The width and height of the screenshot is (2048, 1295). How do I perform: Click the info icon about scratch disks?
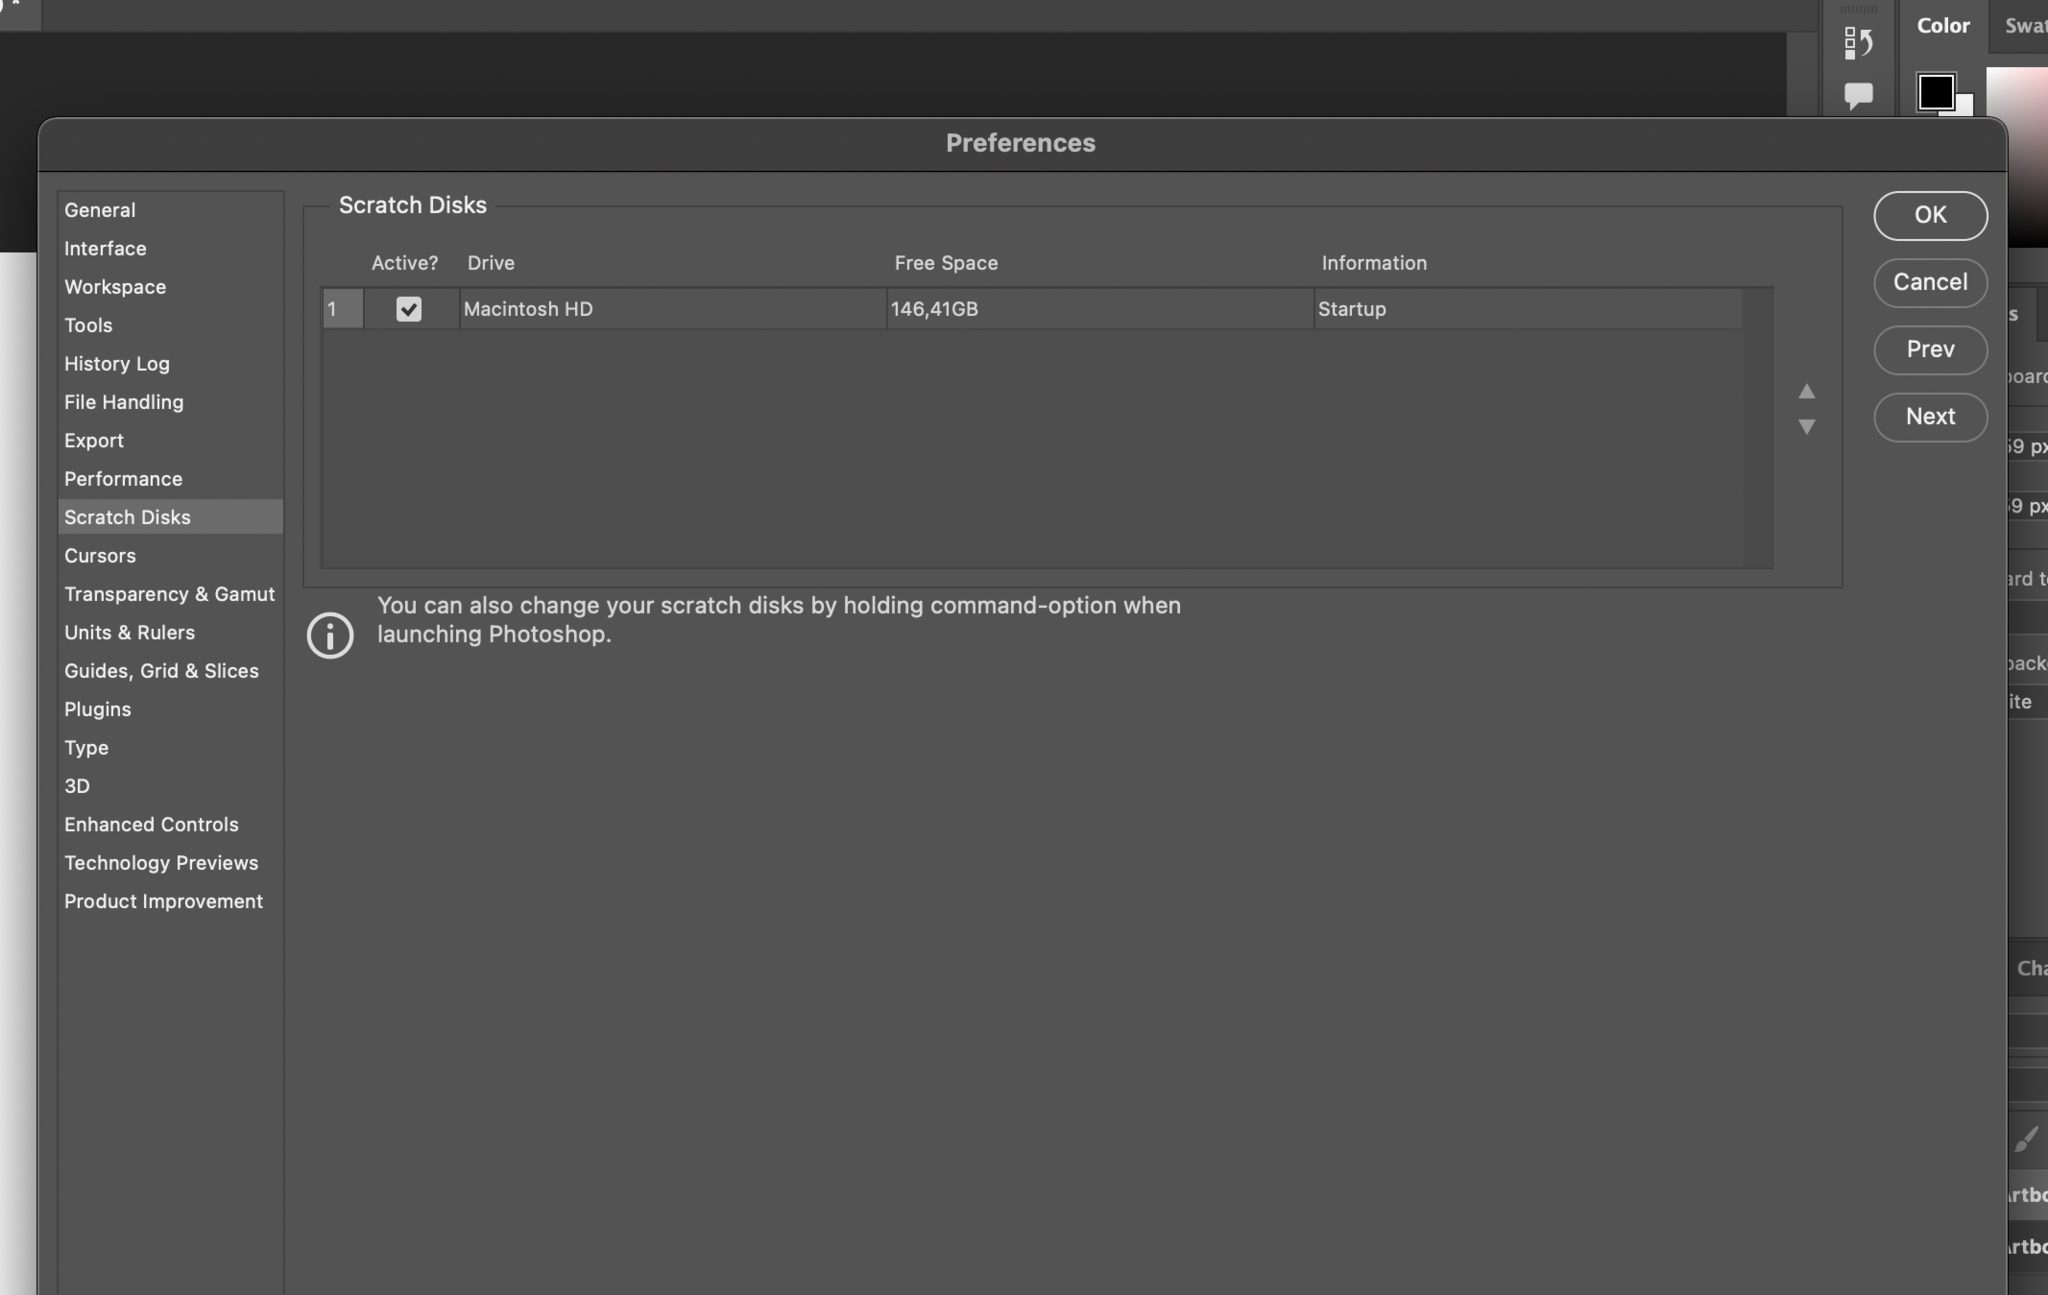330,636
